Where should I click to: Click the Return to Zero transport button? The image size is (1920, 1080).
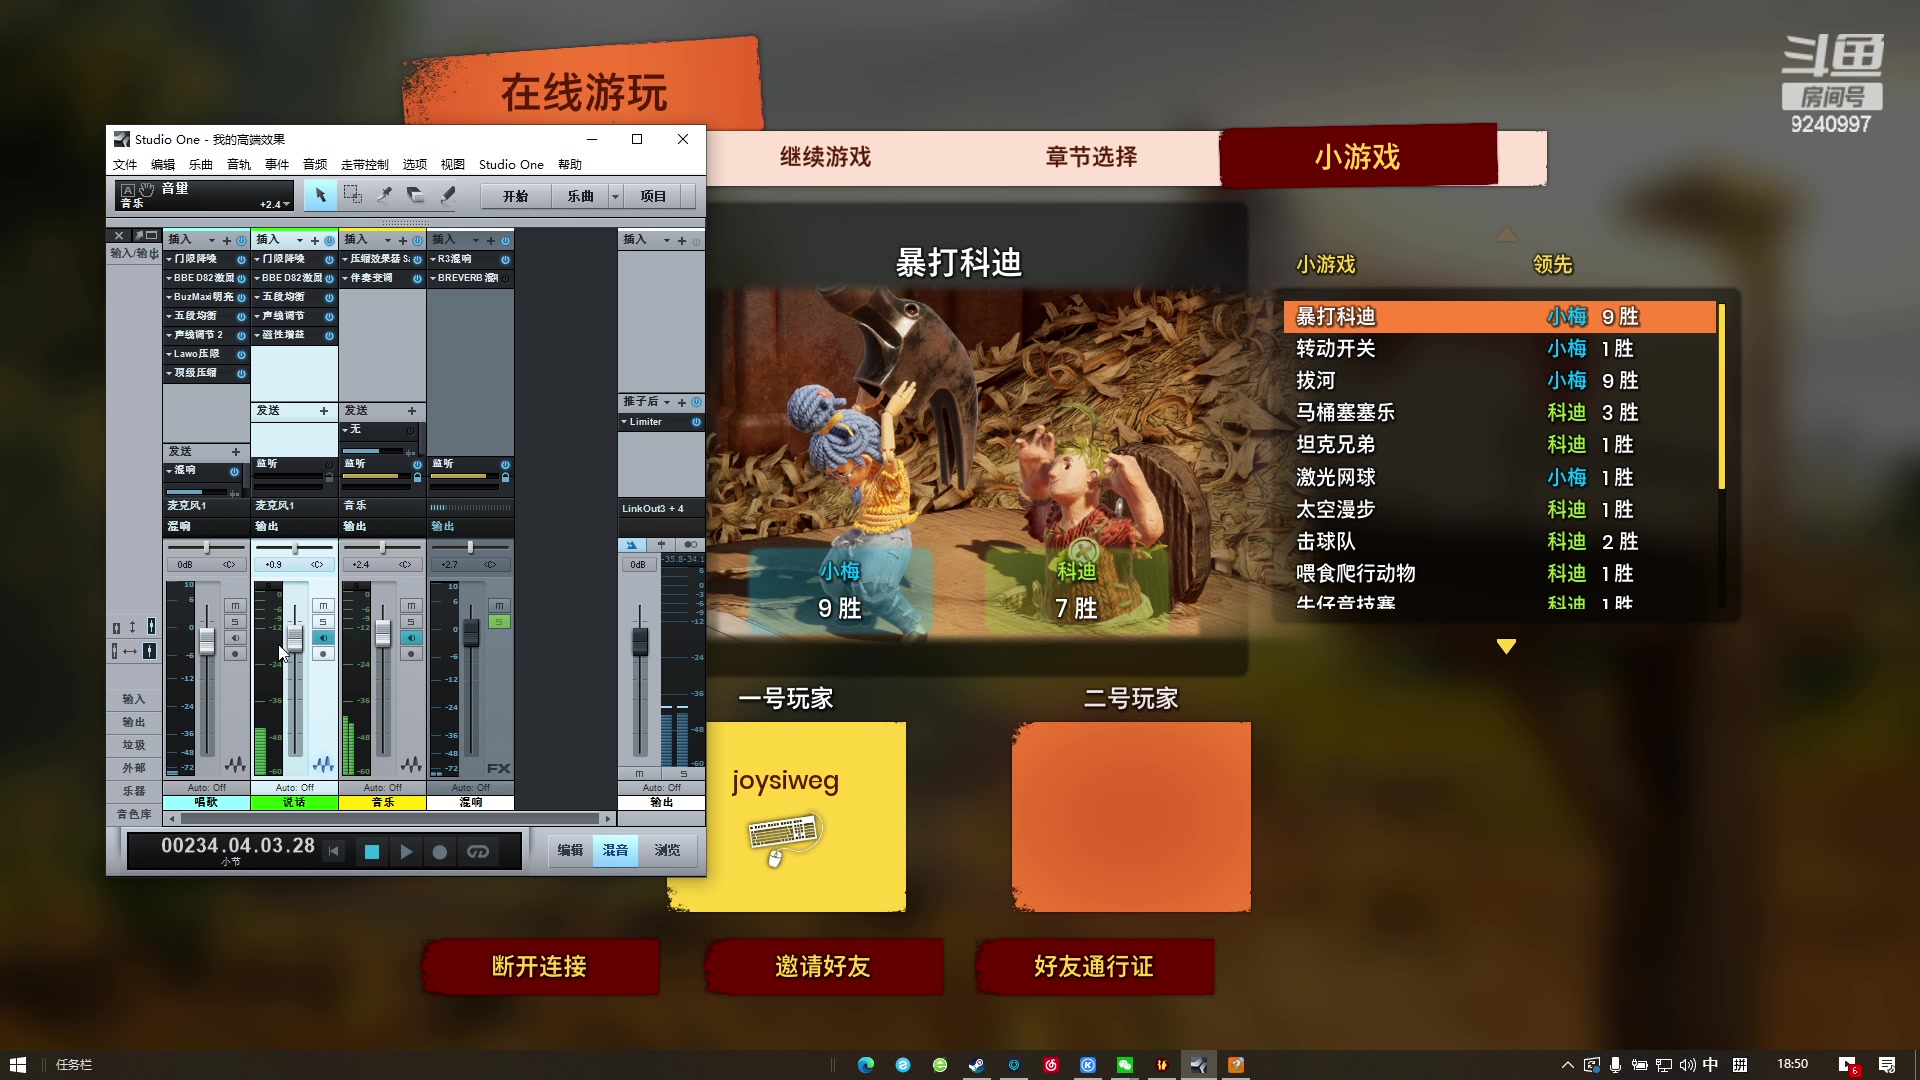tap(334, 851)
